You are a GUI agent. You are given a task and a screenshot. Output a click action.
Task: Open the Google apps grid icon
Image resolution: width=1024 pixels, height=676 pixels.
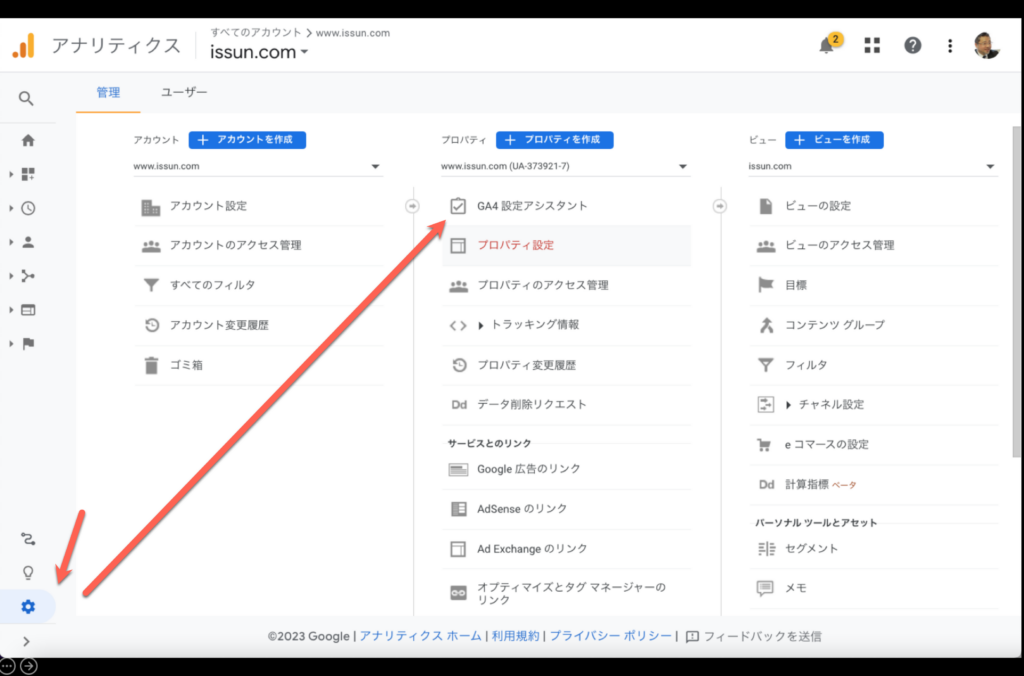[x=872, y=45]
